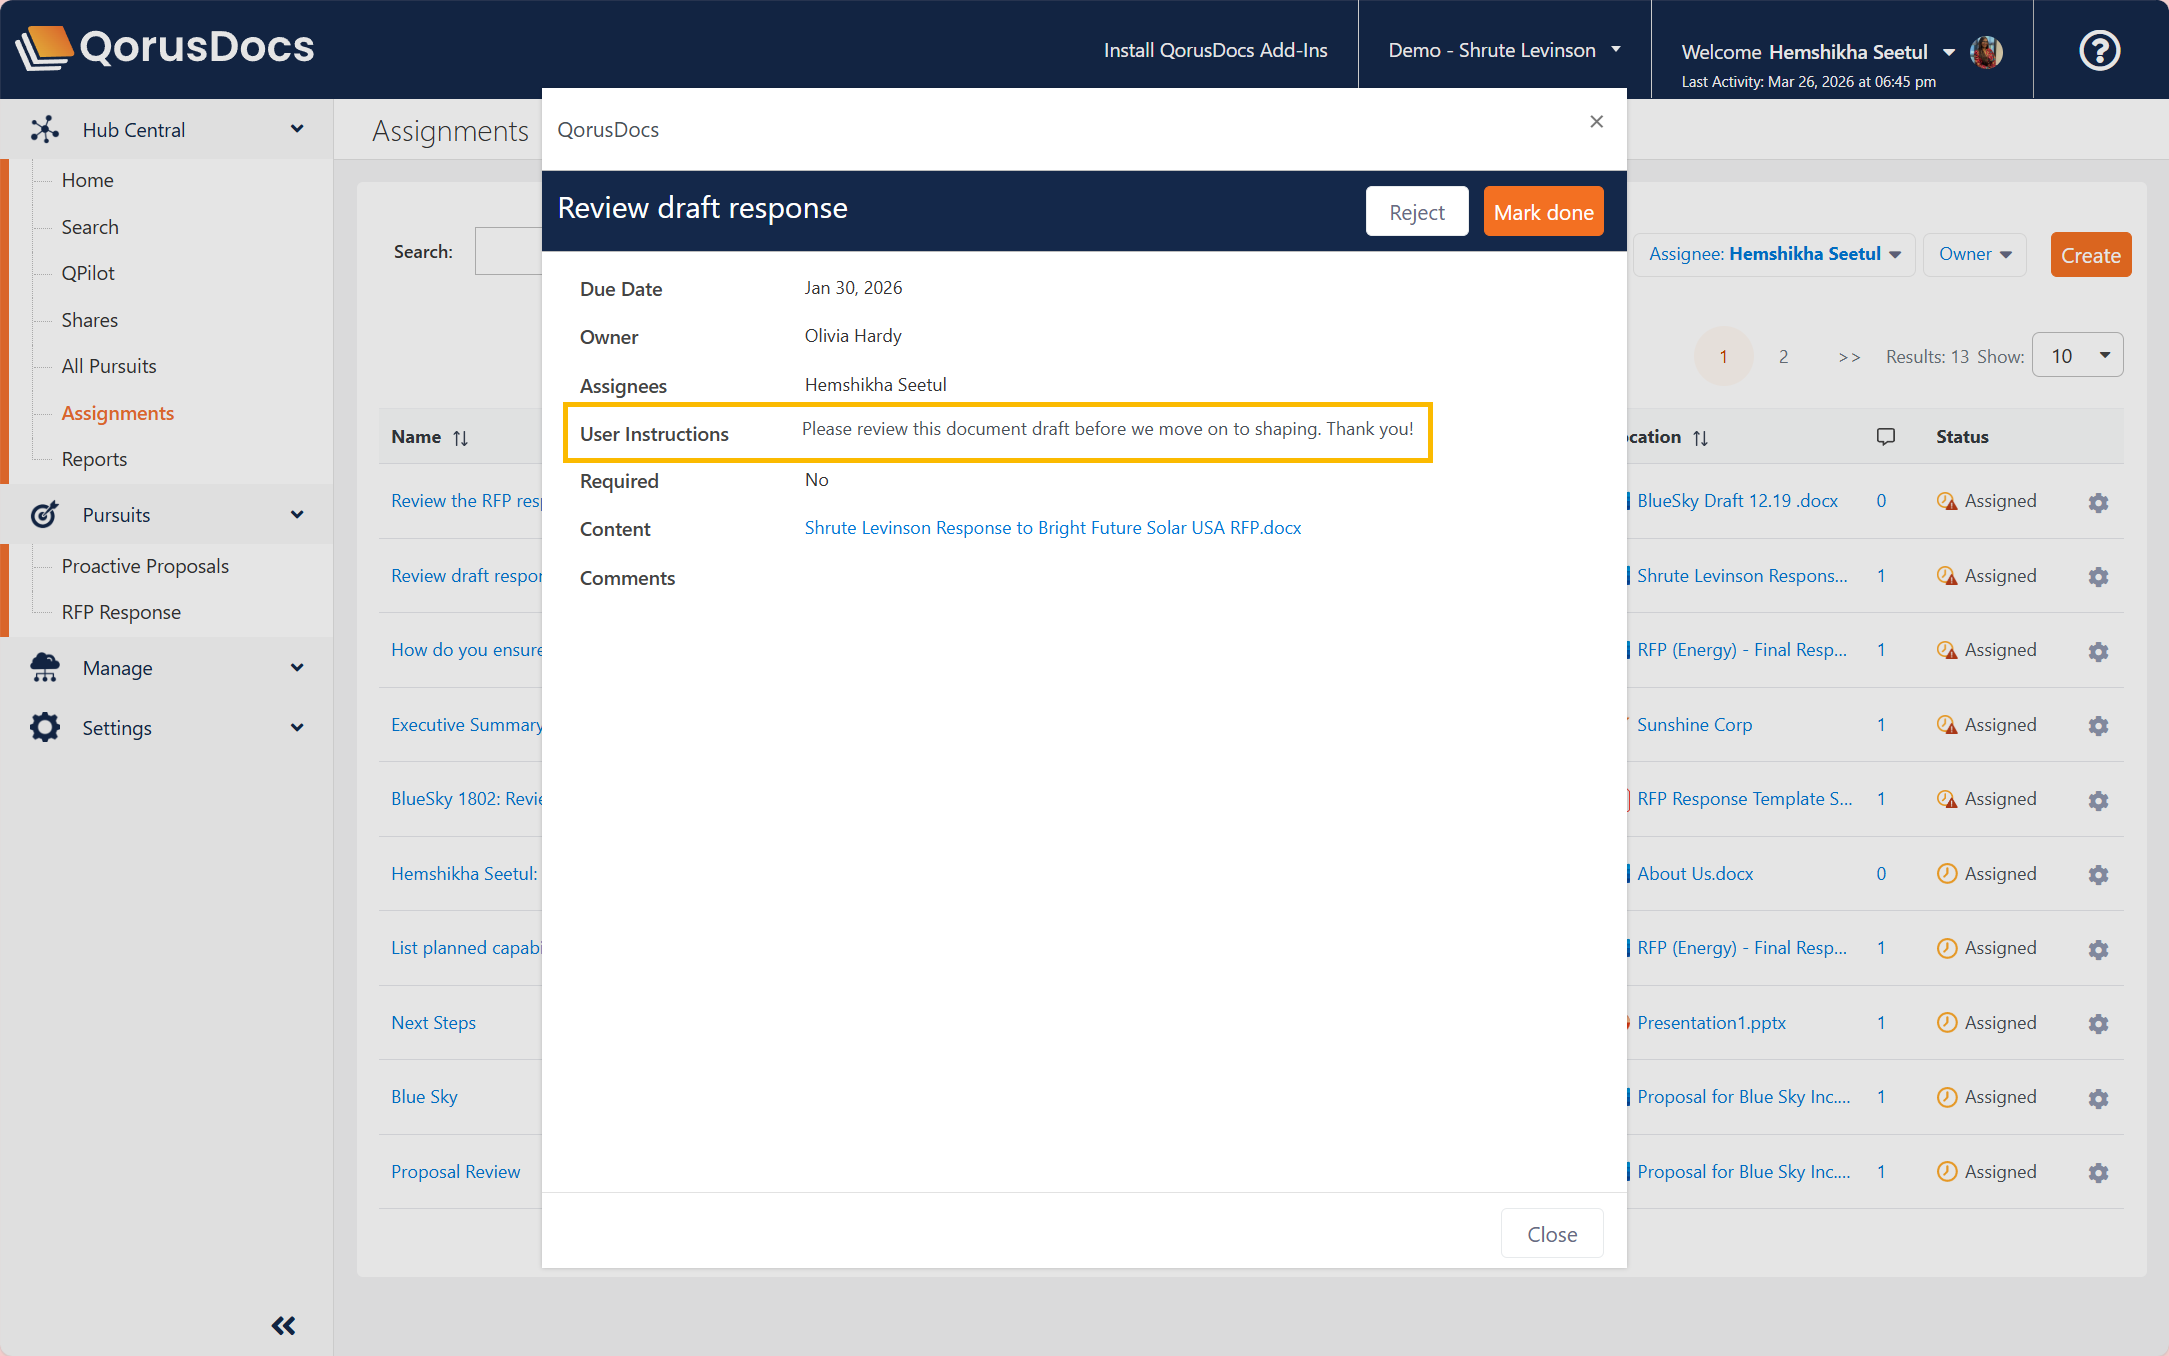Expand the Hub Central section
Image resolution: width=2169 pixels, height=1356 pixels.
(x=296, y=129)
